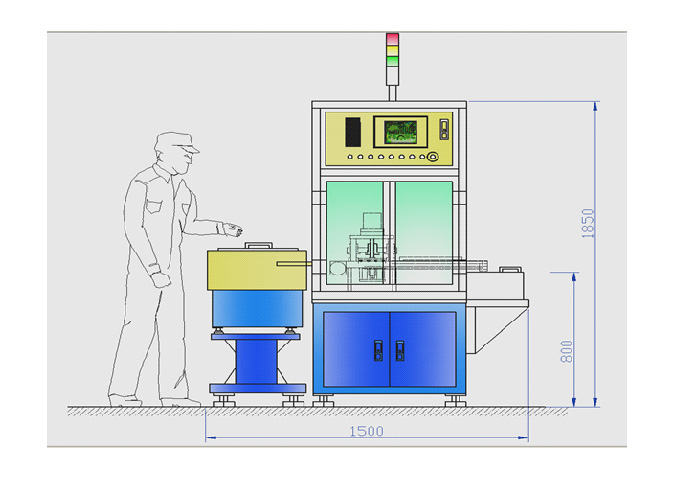Click the left cabinet door latch

(x=378, y=350)
